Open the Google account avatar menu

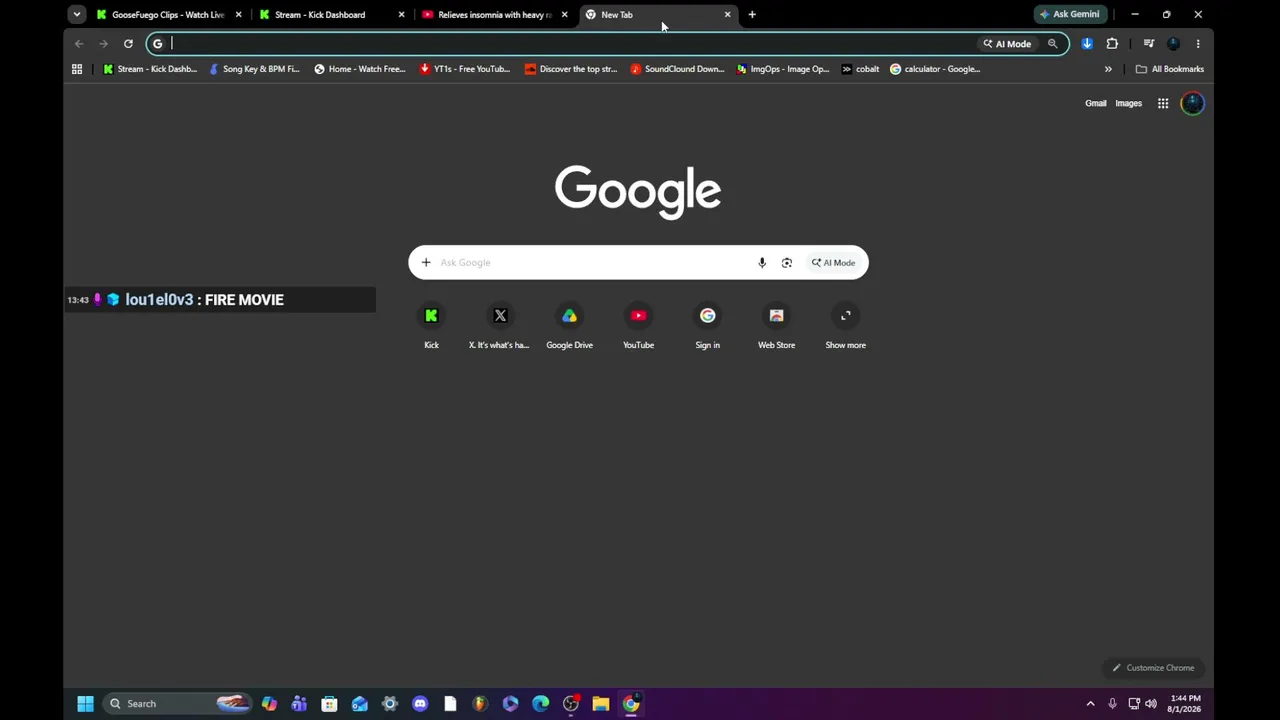[1192, 103]
